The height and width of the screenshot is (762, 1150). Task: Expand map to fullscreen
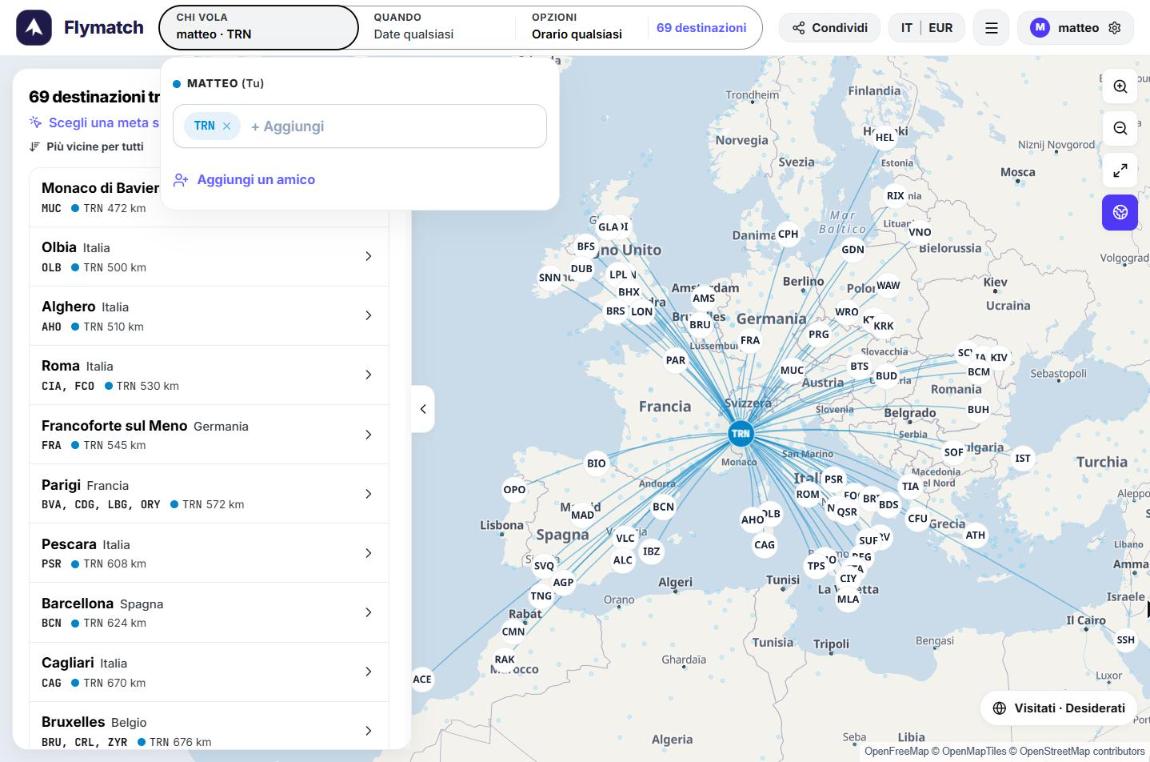[1120, 170]
